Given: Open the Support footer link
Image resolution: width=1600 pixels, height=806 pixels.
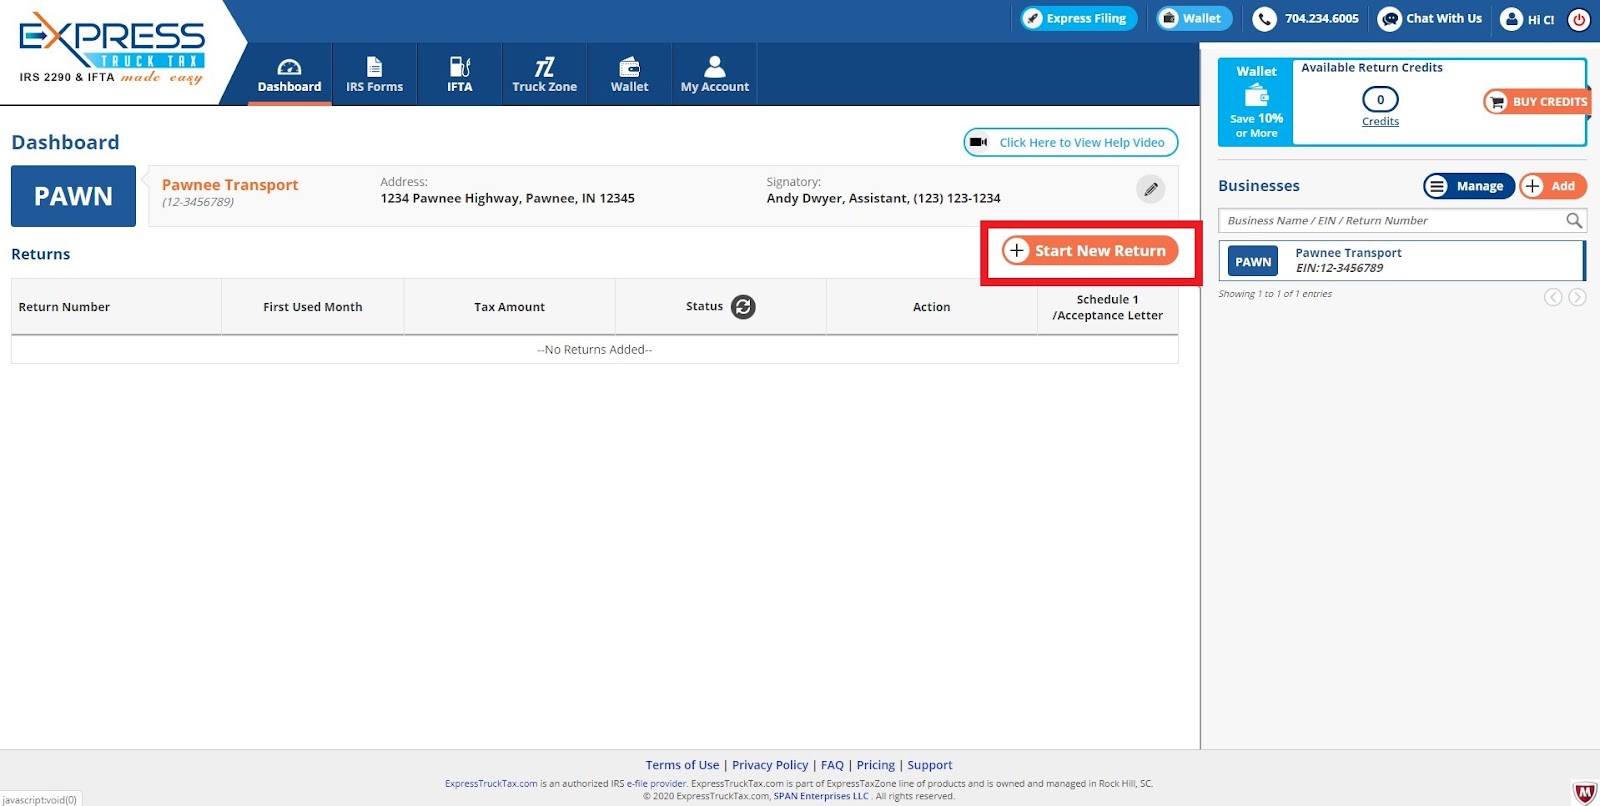Looking at the screenshot, I should pos(930,765).
